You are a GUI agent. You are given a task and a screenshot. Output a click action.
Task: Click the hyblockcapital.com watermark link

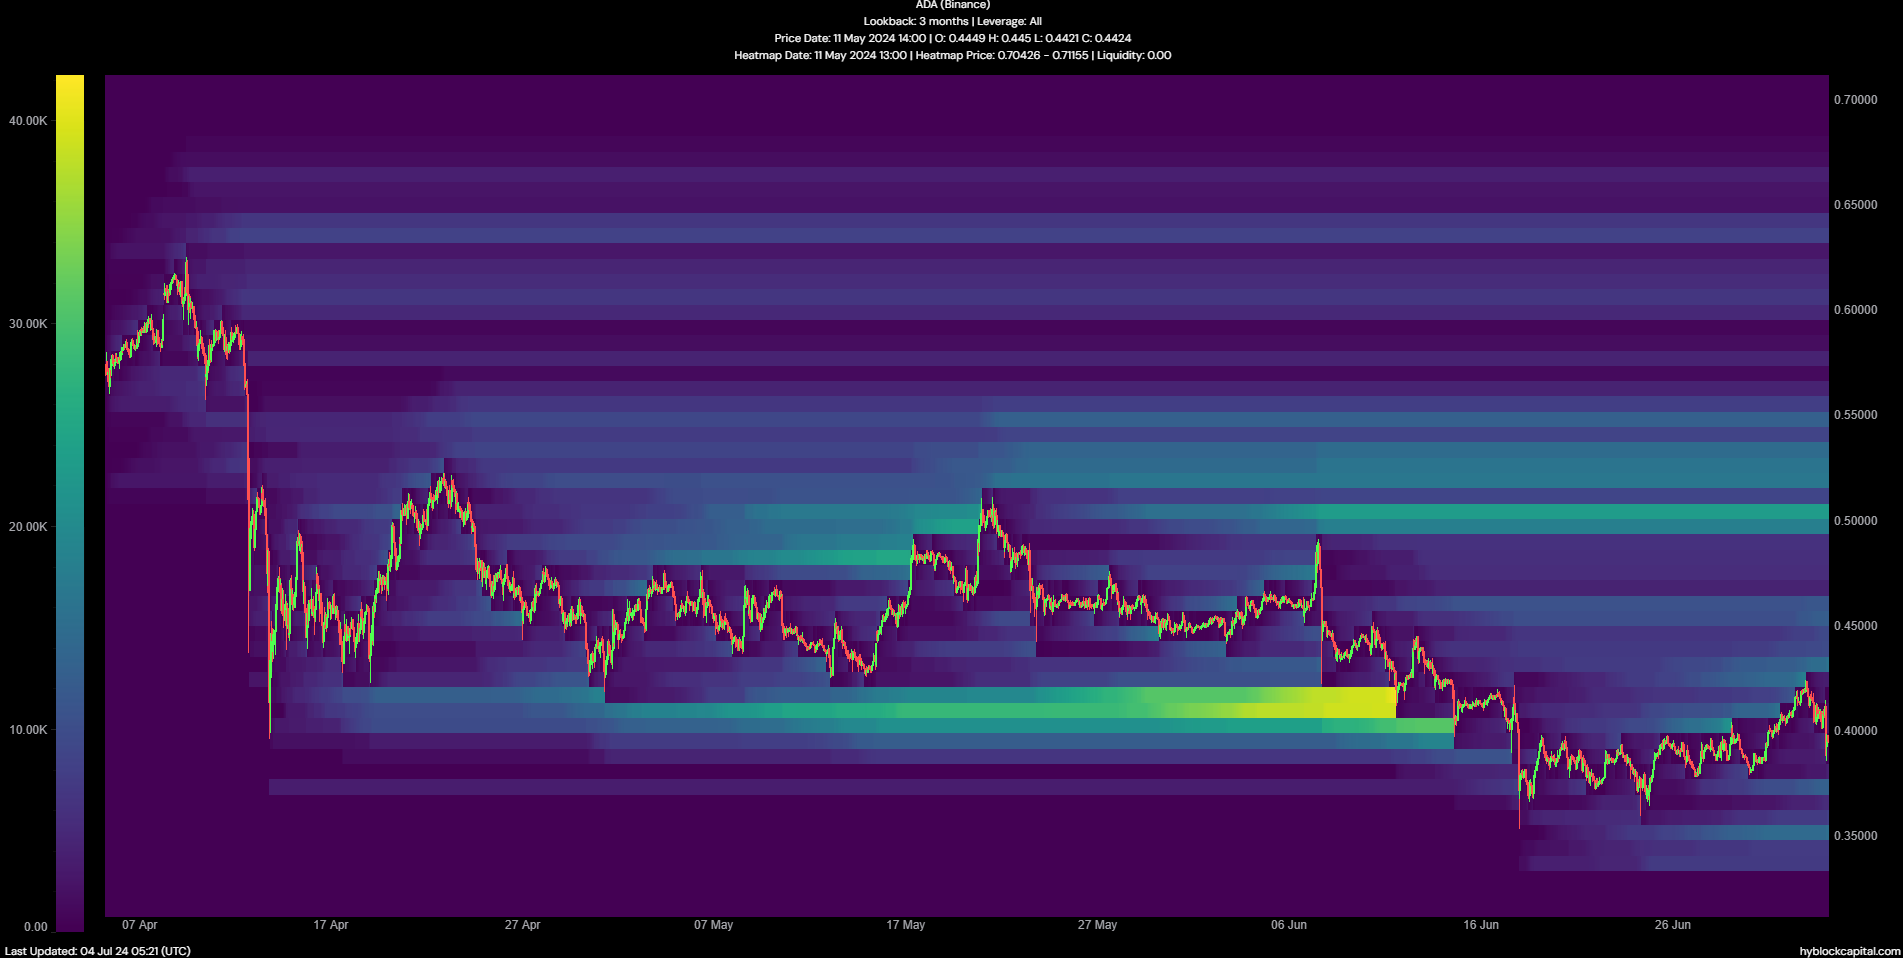click(1849, 951)
